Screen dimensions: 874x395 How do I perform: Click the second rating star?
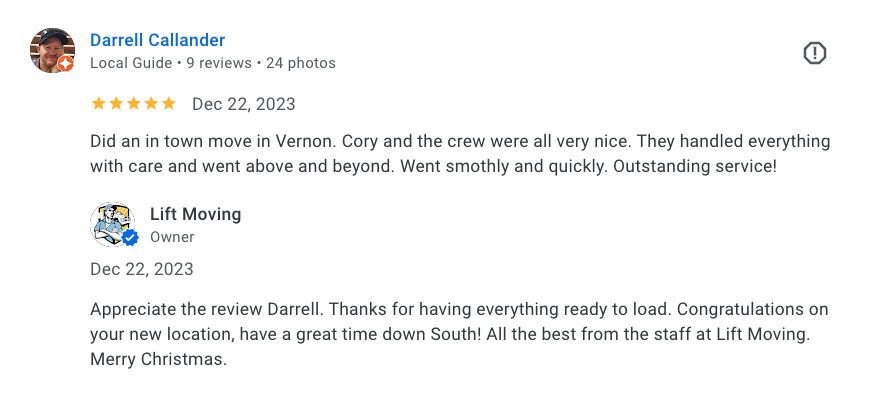(x=116, y=104)
